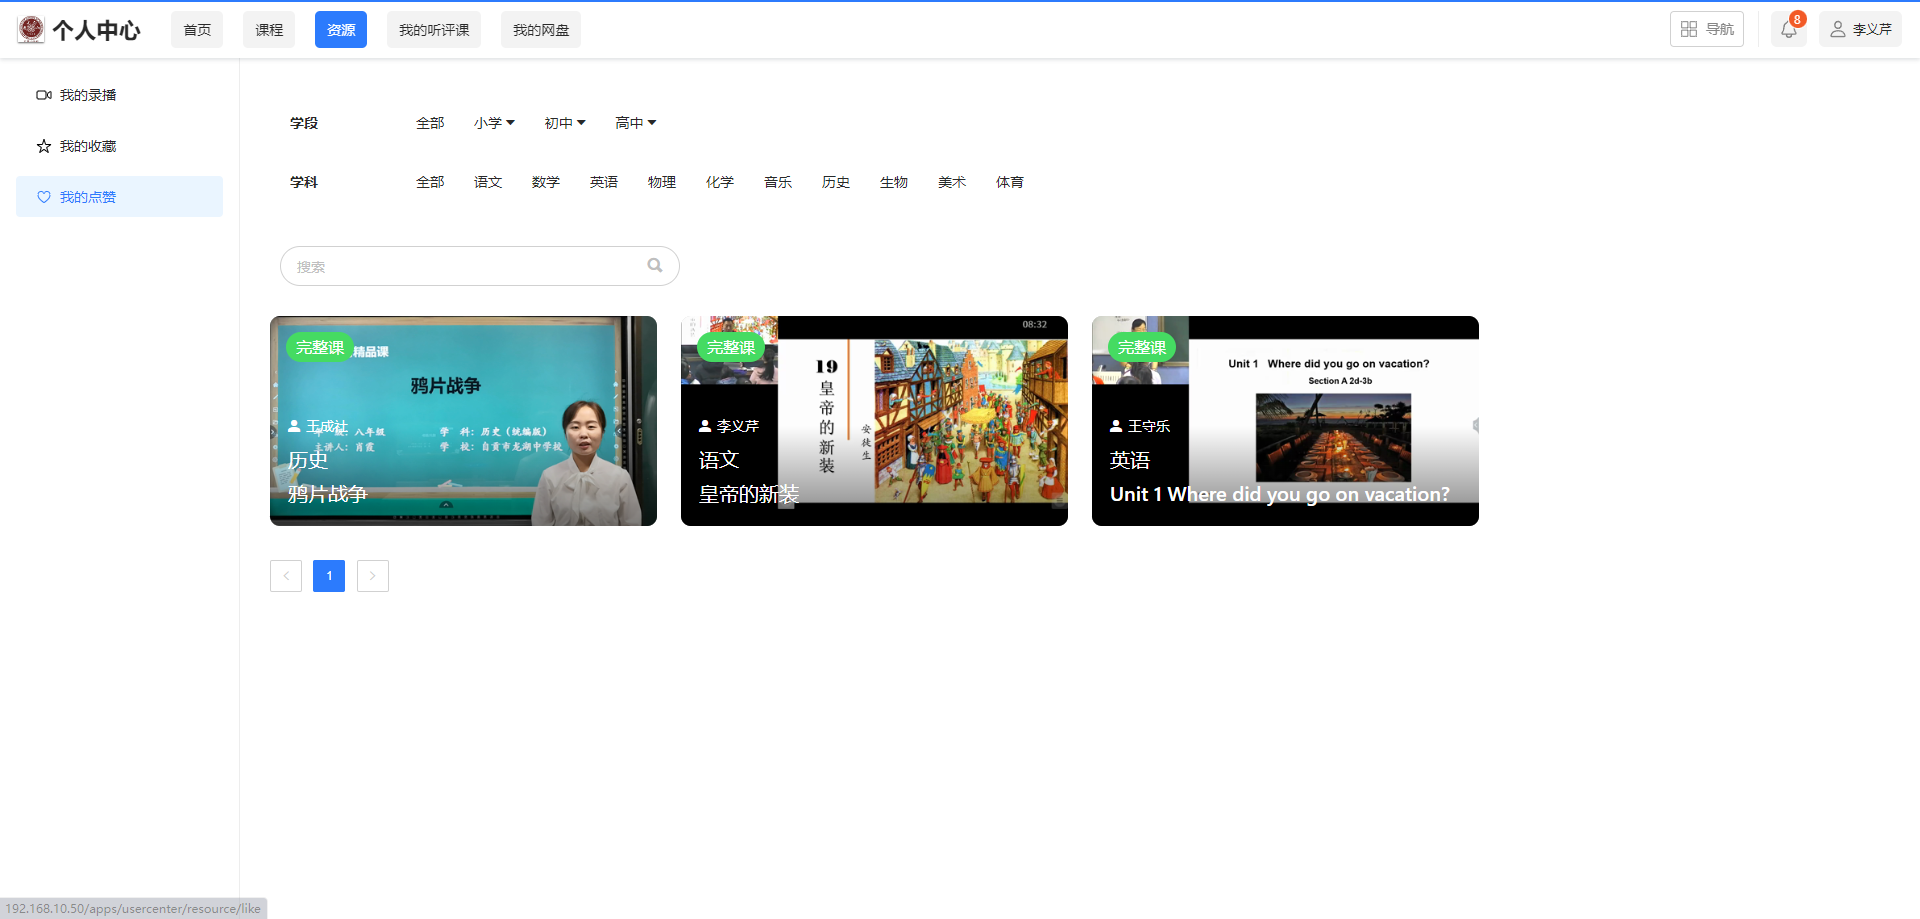Expand the 初中 grade dropdown

click(564, 123)
